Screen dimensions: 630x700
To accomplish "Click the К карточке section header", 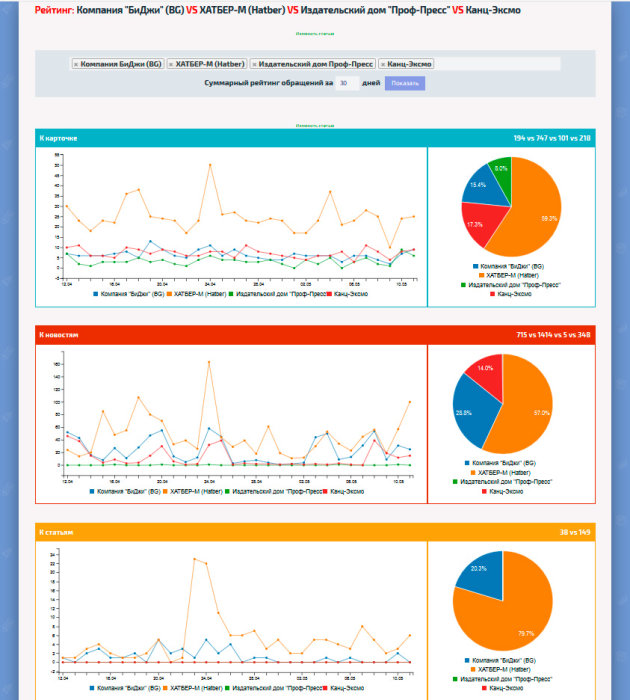I will coord(58,138).
